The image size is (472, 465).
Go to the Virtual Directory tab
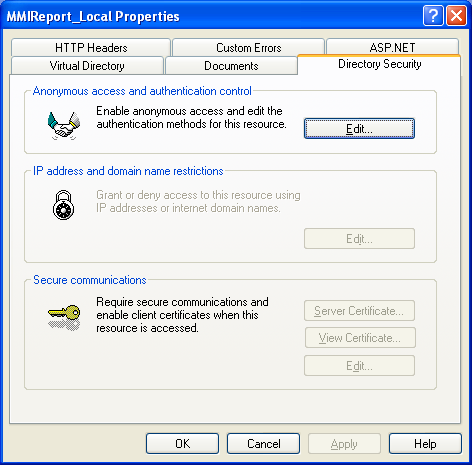(x=87, y=65)
